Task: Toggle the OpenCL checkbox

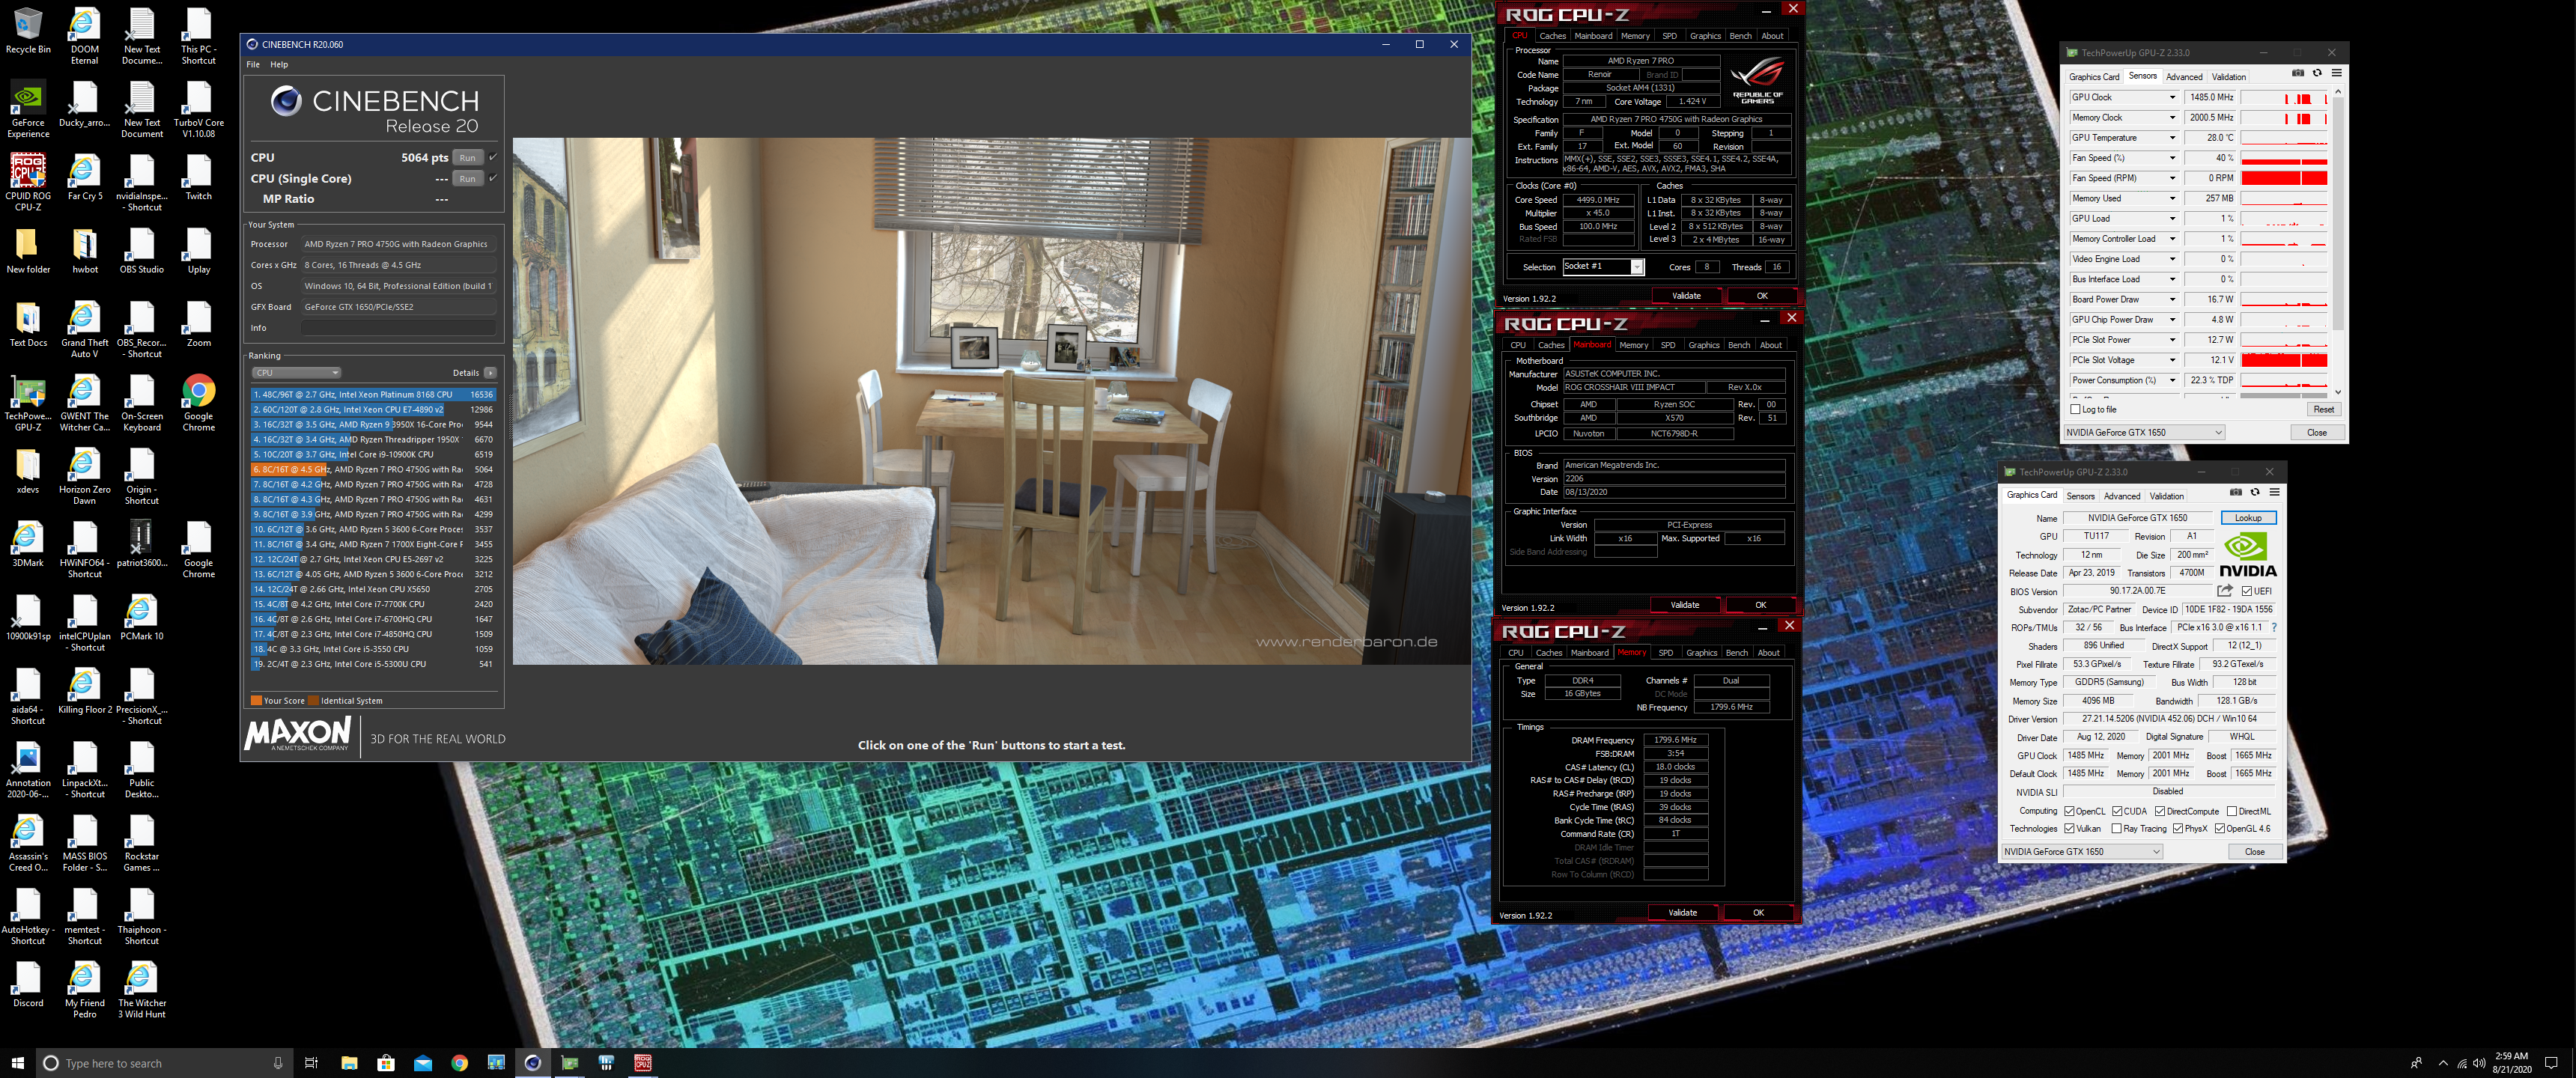Action: (x=2069, y=811)
